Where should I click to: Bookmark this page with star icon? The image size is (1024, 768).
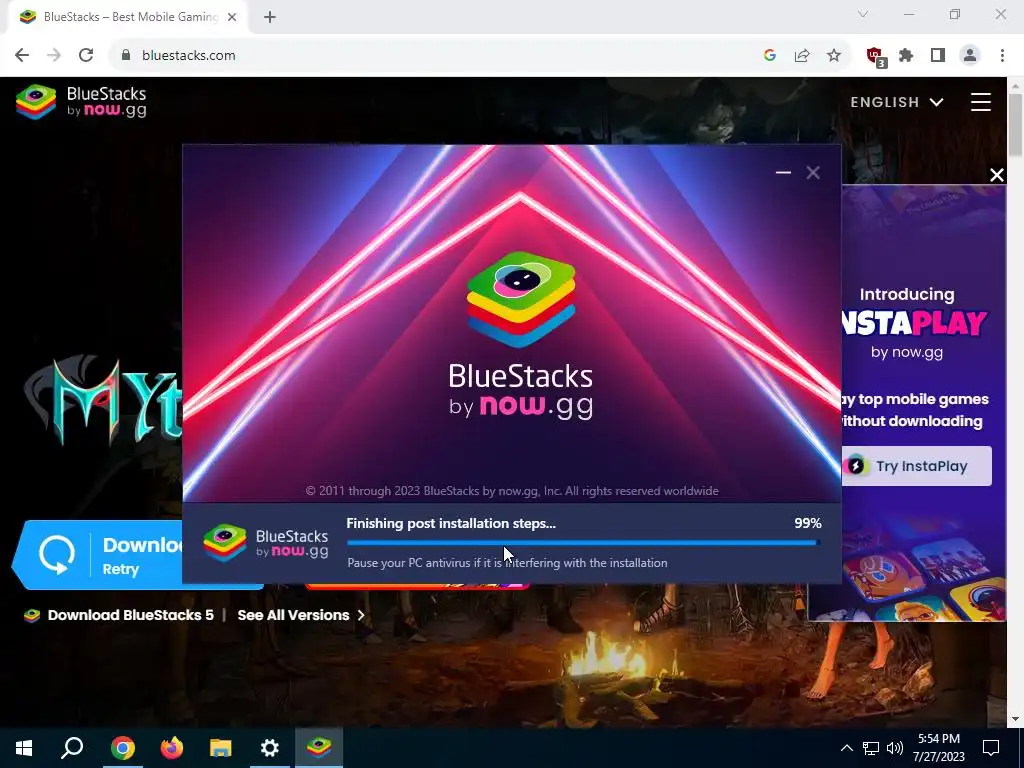[x=834, y=55]
